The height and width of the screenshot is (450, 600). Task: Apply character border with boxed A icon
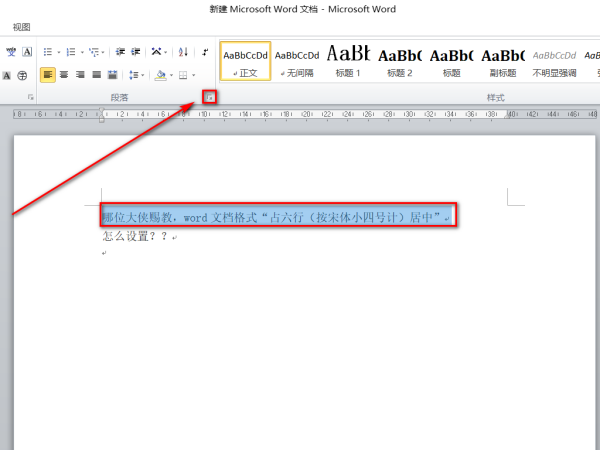pos(27,52)
